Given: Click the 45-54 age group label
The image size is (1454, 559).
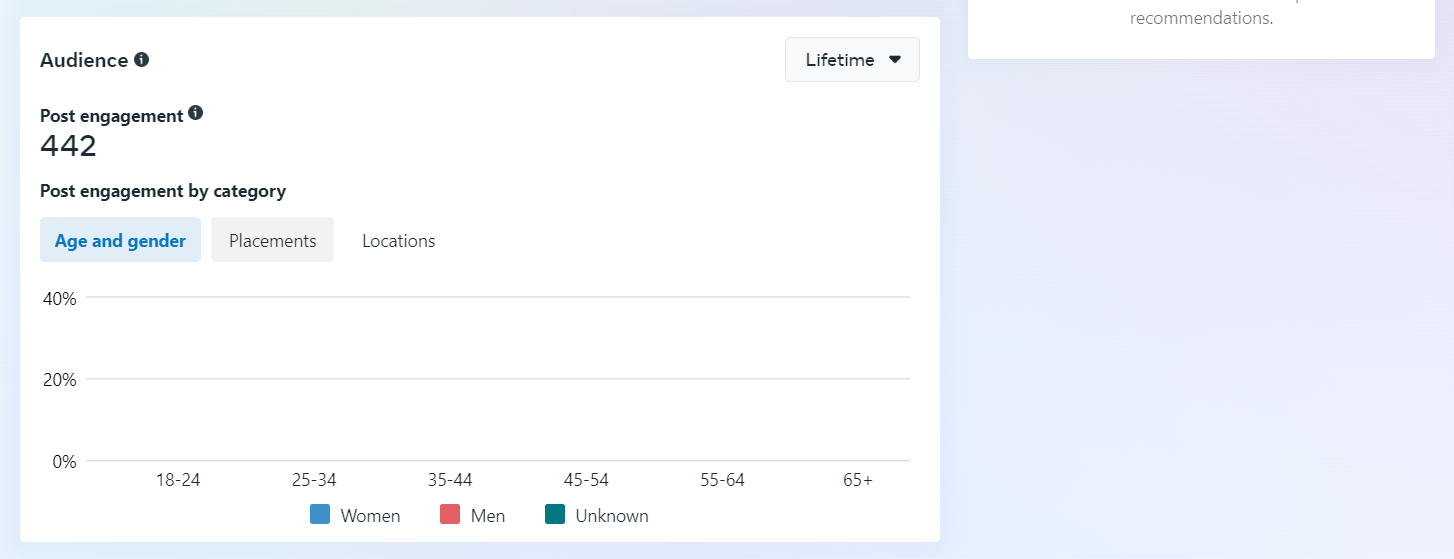Looking at the screenshot, I should [x=586, y=480].
